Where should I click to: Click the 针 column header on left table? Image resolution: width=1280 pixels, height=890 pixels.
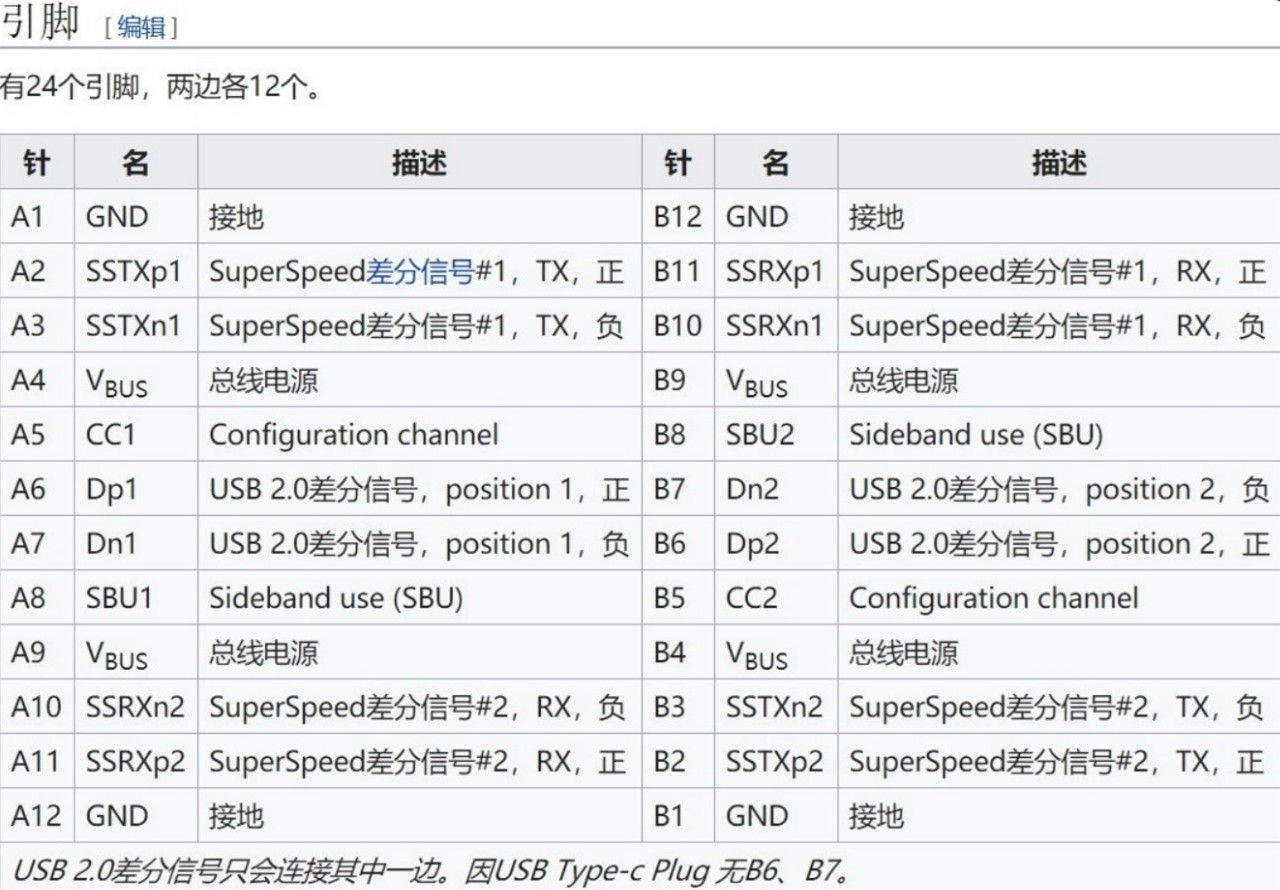tap(38, 162)
